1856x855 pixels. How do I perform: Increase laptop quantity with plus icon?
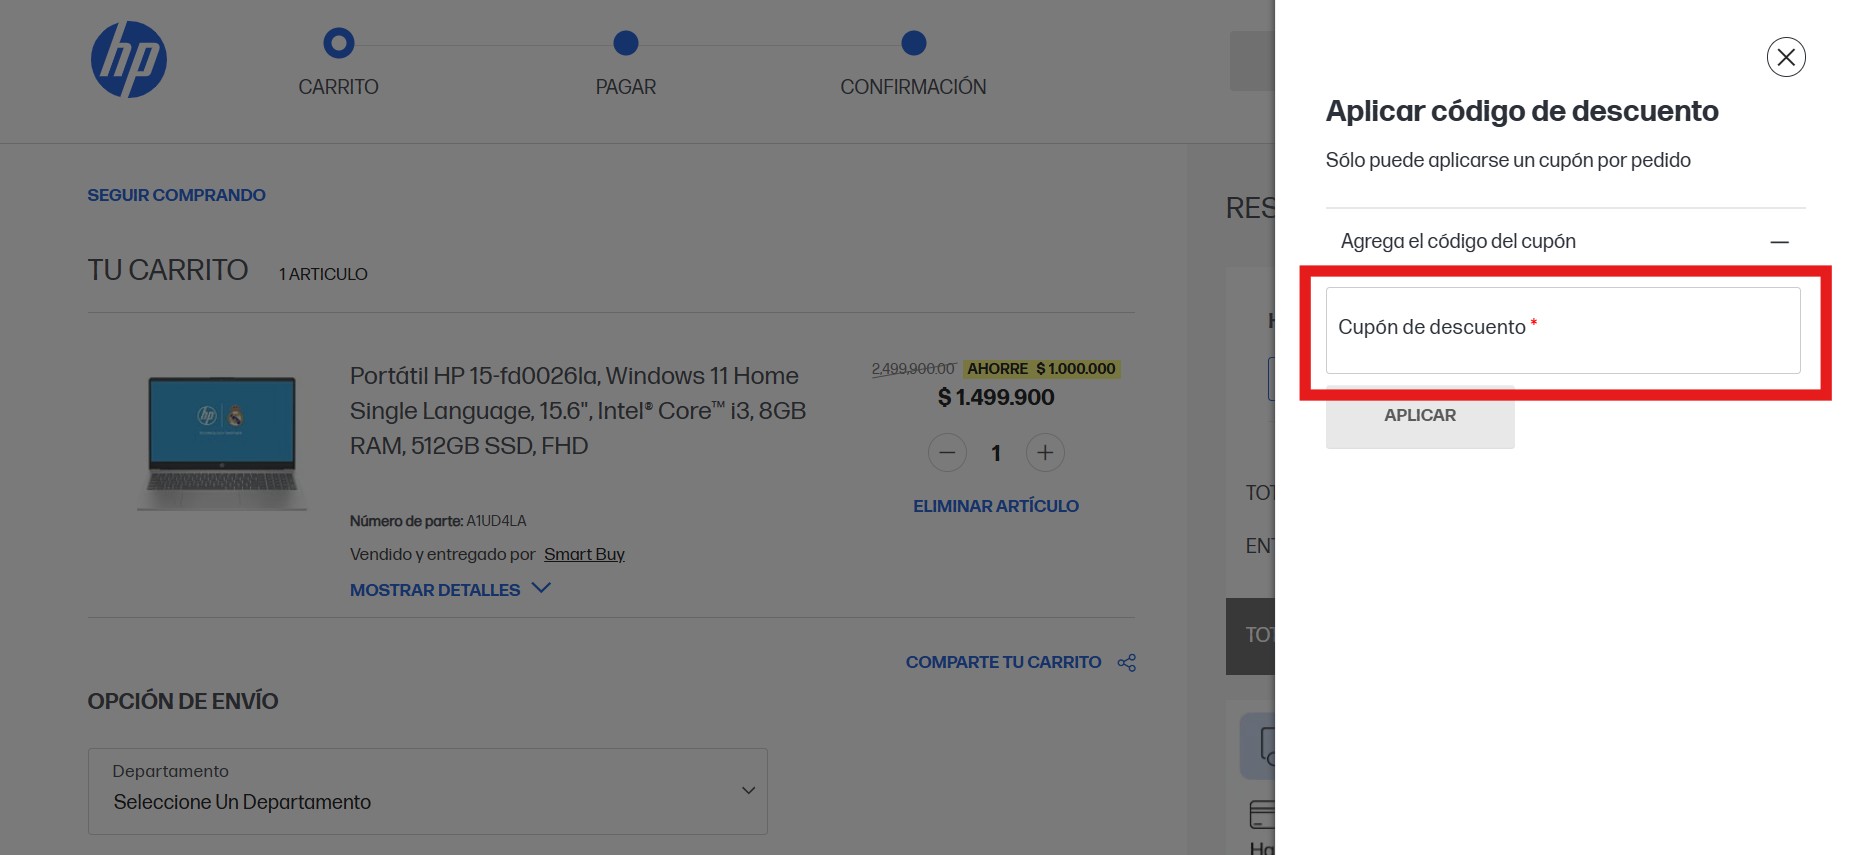click(x=1045, y=453)
